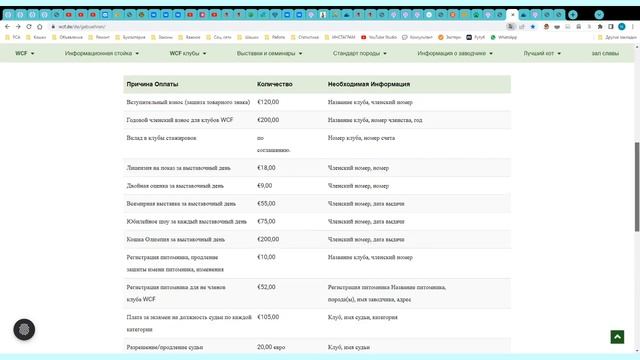Click the €75,00 amount cell
This screenshot has width=640, height=360.
[266, 222]
